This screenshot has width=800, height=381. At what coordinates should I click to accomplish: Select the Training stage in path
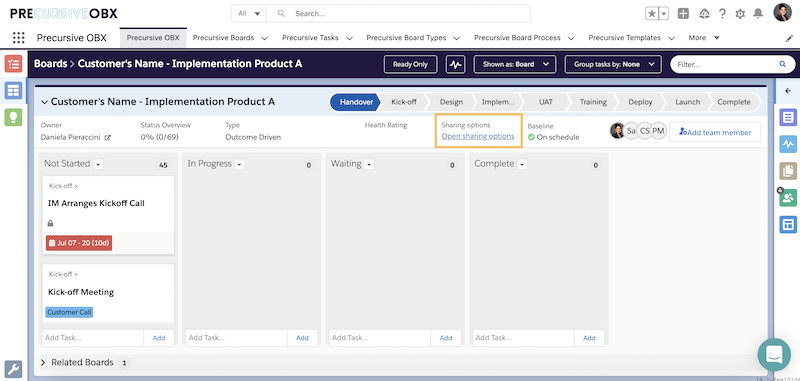[593, 102]
